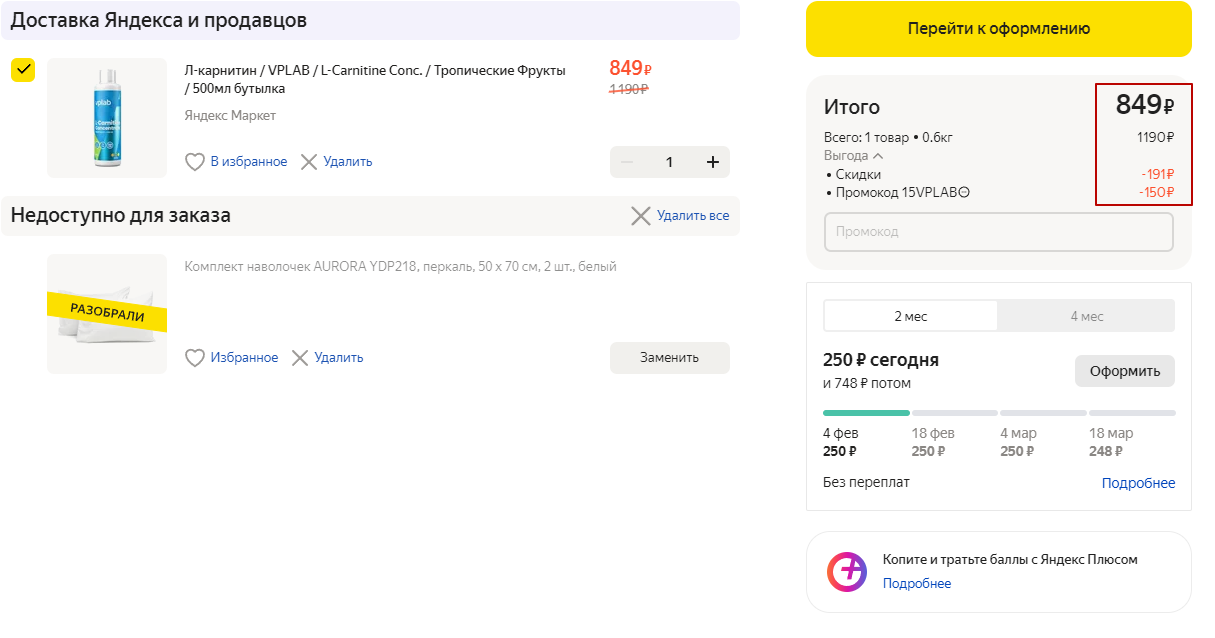Open 'Подробнее' link under Yandex Plus

point(916,583)
